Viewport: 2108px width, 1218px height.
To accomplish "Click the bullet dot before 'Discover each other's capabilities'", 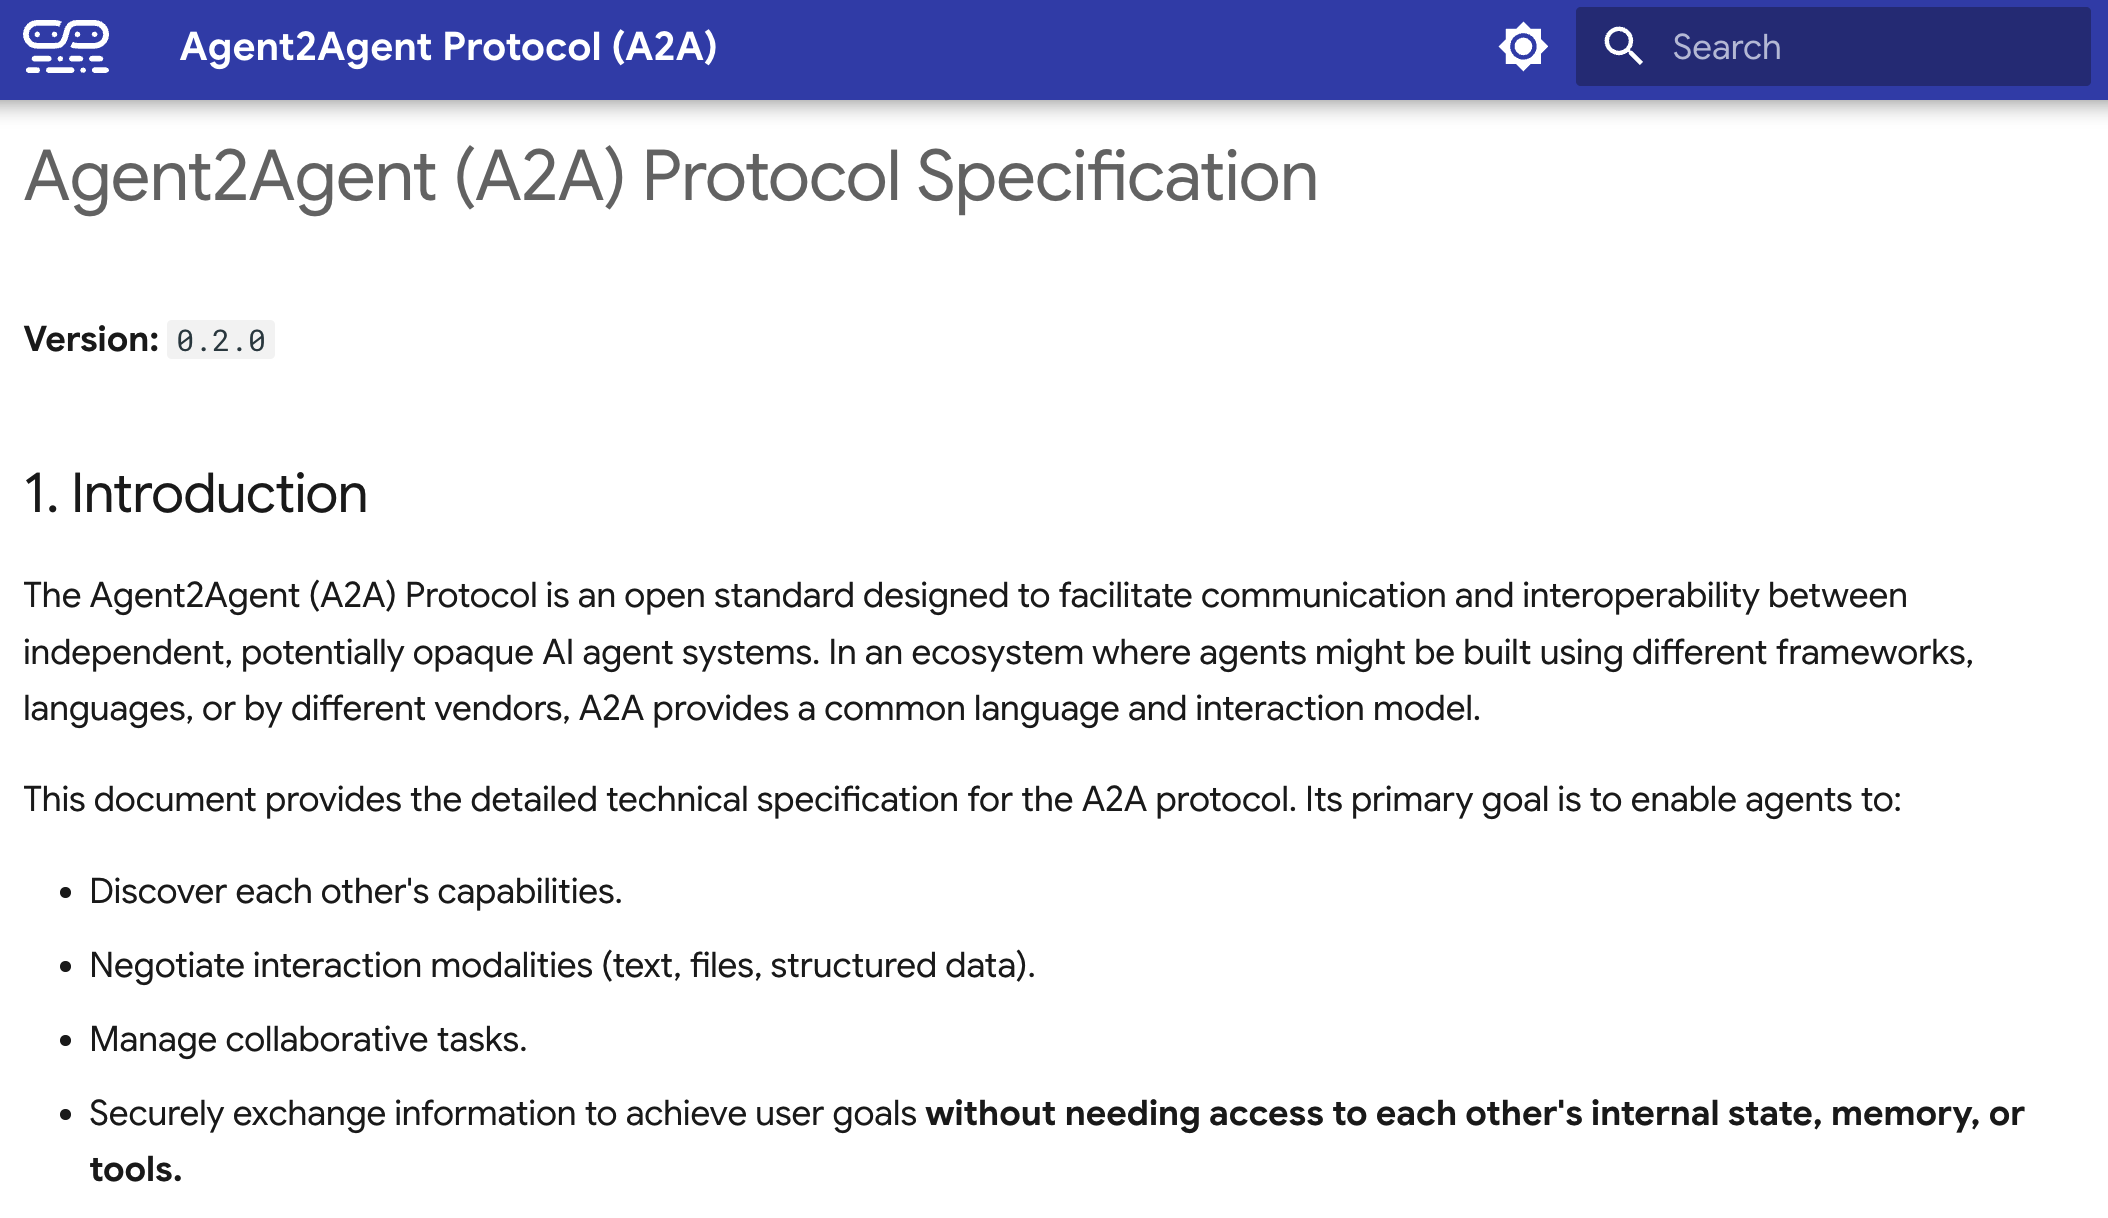I will (x=66, y=893).
